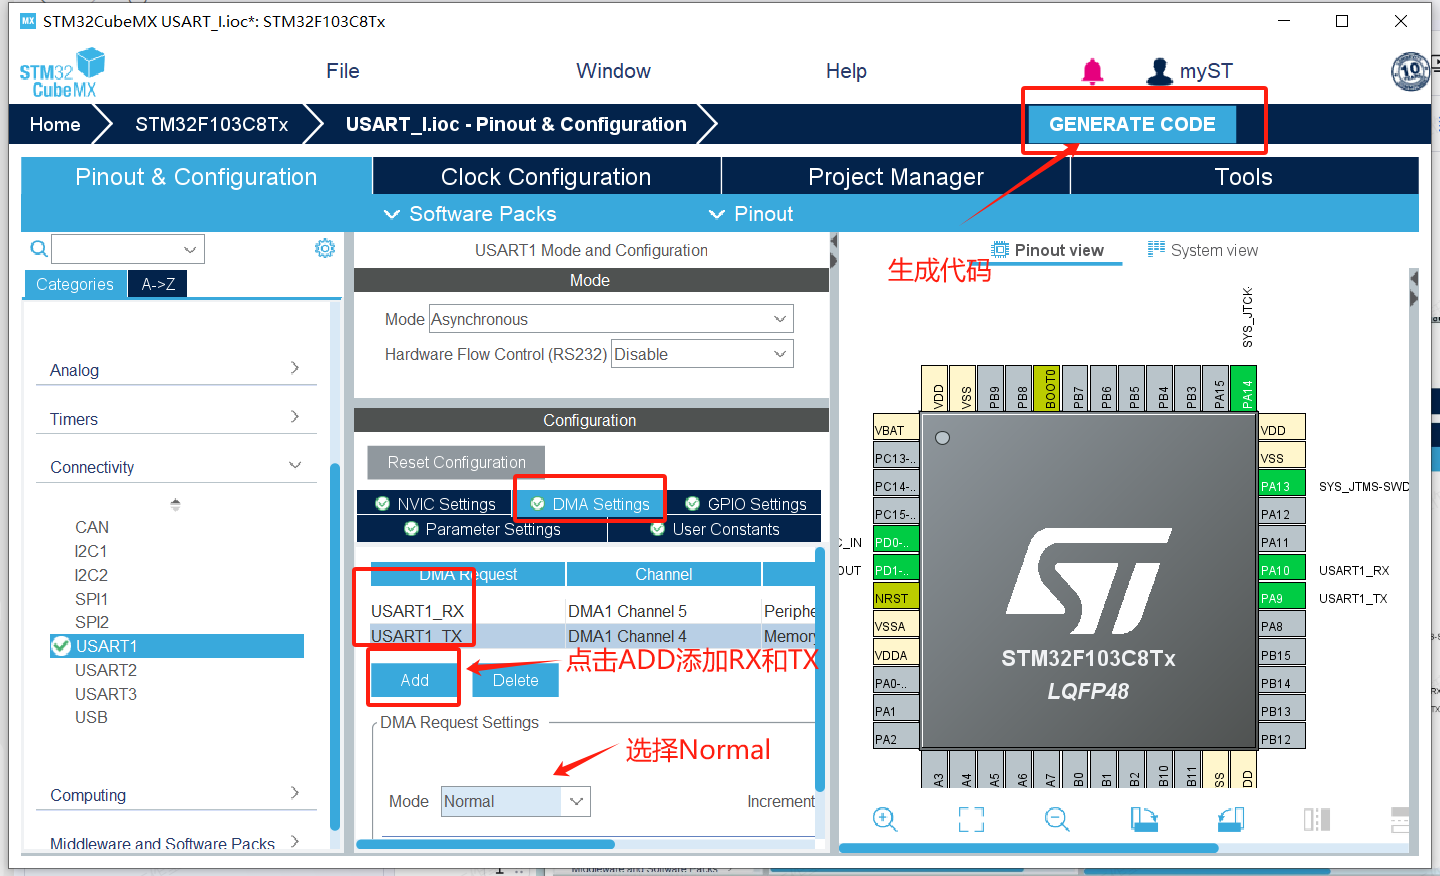Click the pinout view horizontal scrollbar
Screen dimensions: 1440x876
pos(1028,848)
